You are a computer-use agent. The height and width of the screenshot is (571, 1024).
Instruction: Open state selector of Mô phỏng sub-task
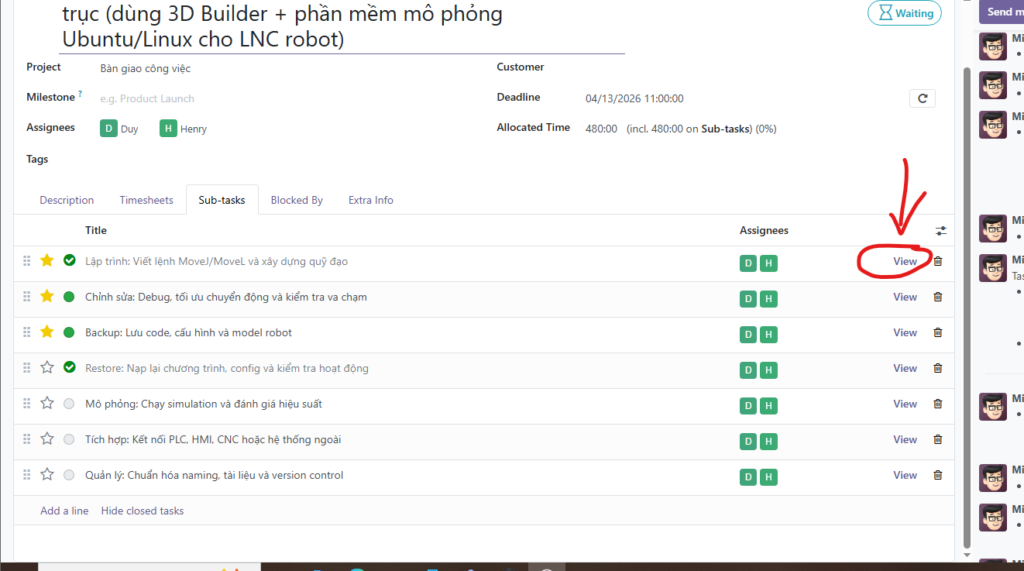[69, 404]
